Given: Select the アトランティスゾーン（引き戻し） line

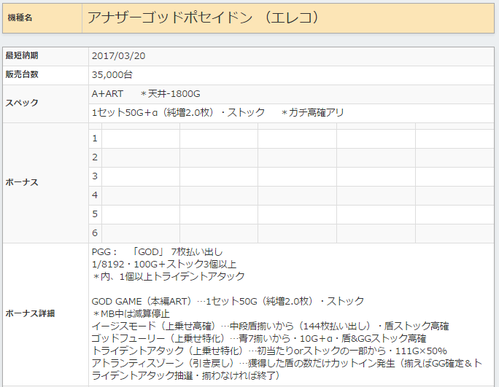Looking at the screenshot, I should [x=287, y=369].
